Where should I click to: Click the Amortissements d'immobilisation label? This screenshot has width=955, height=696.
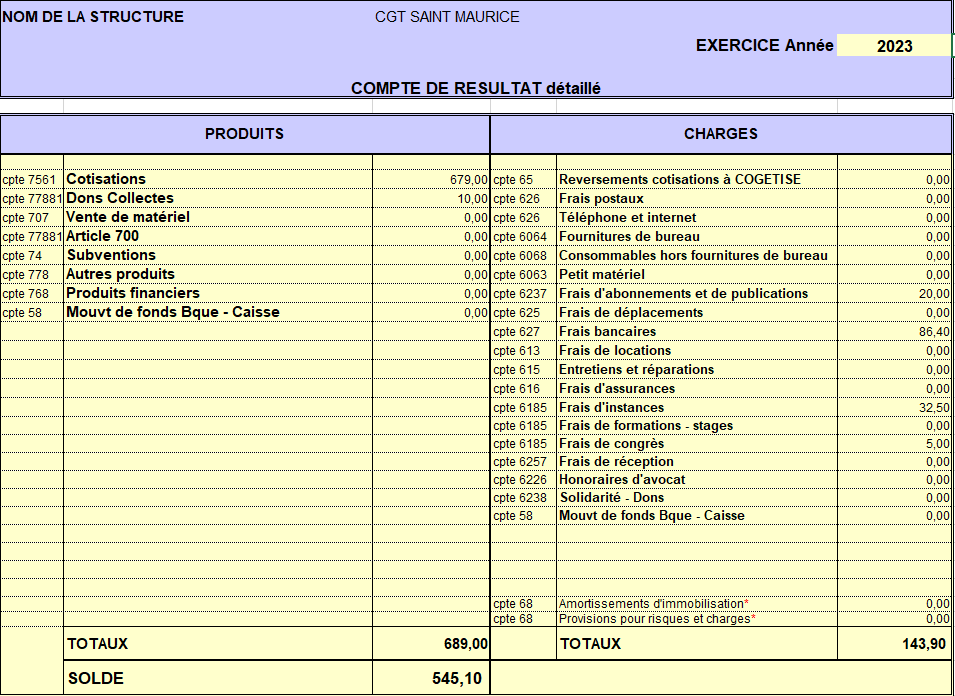(654, 604)
